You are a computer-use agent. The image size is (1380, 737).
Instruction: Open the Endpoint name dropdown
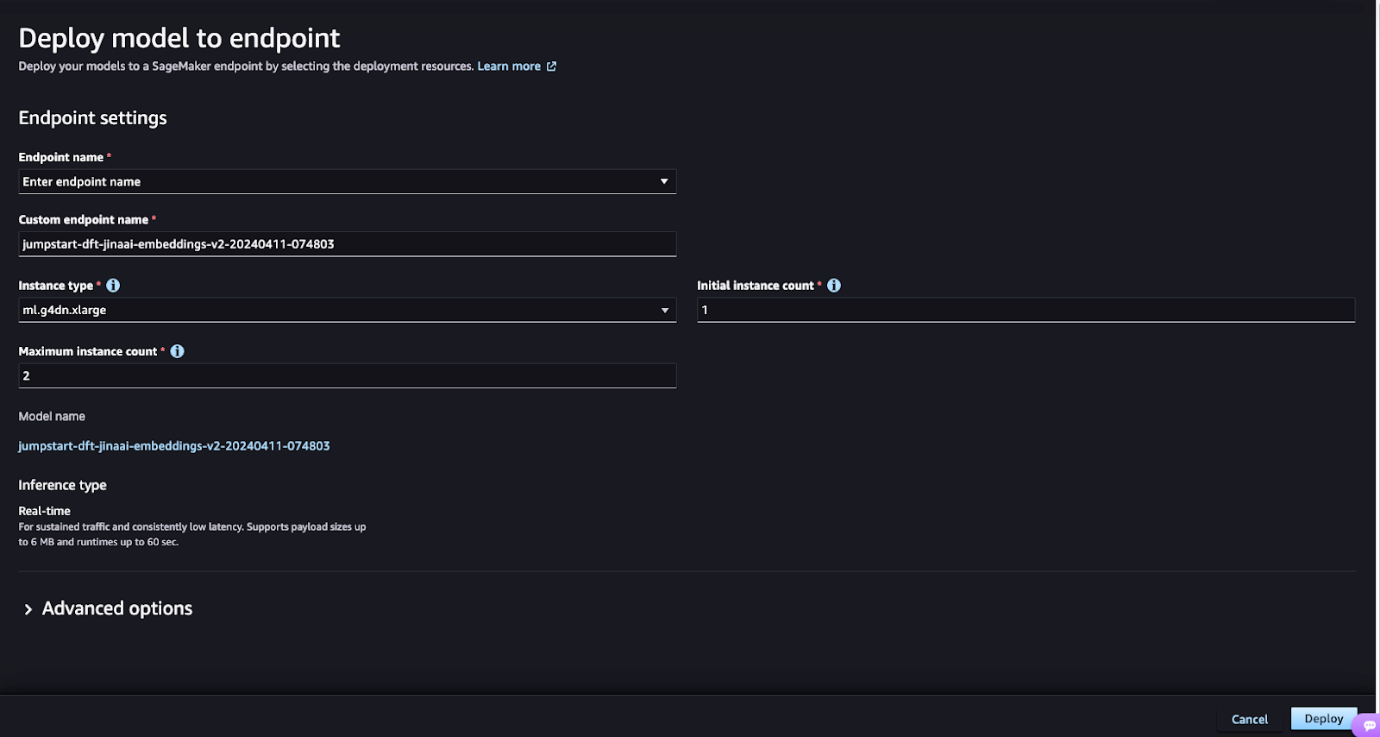[347, 181]
